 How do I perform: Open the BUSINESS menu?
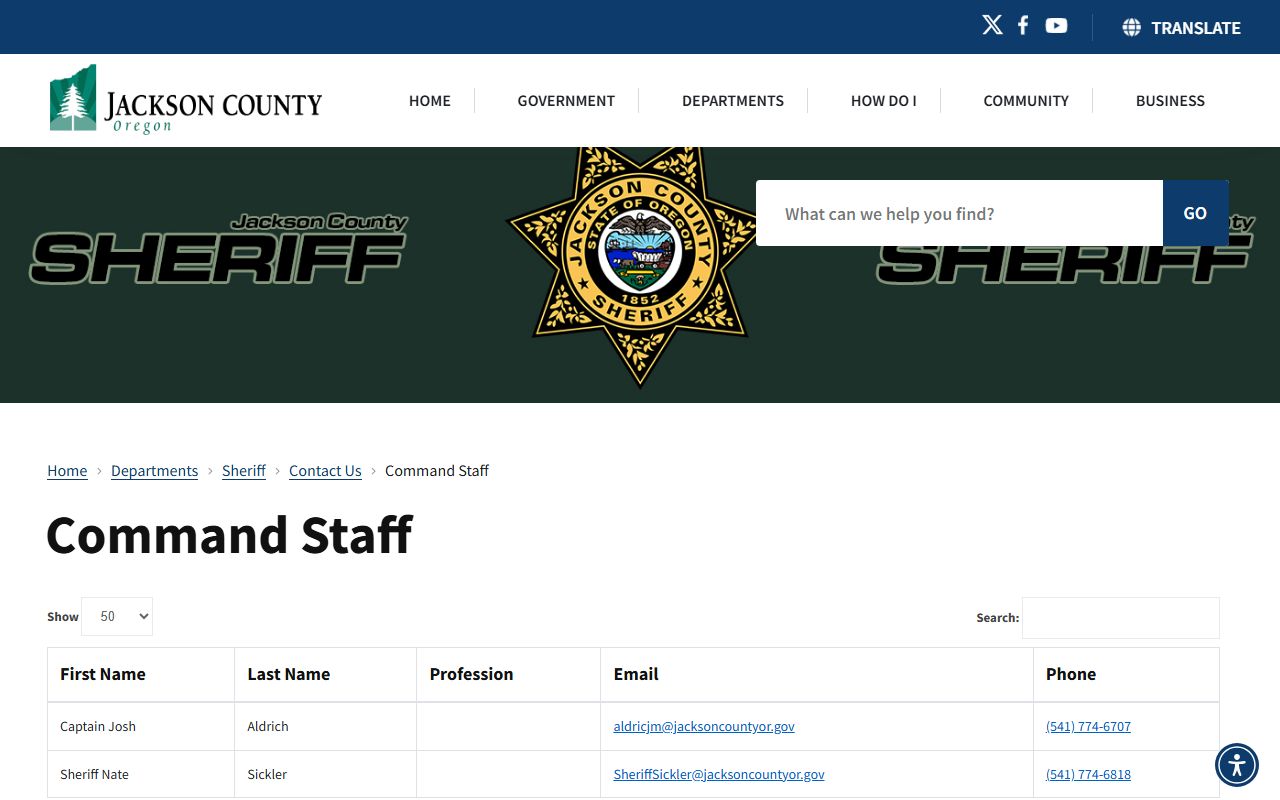click(x=1170, y=100)
